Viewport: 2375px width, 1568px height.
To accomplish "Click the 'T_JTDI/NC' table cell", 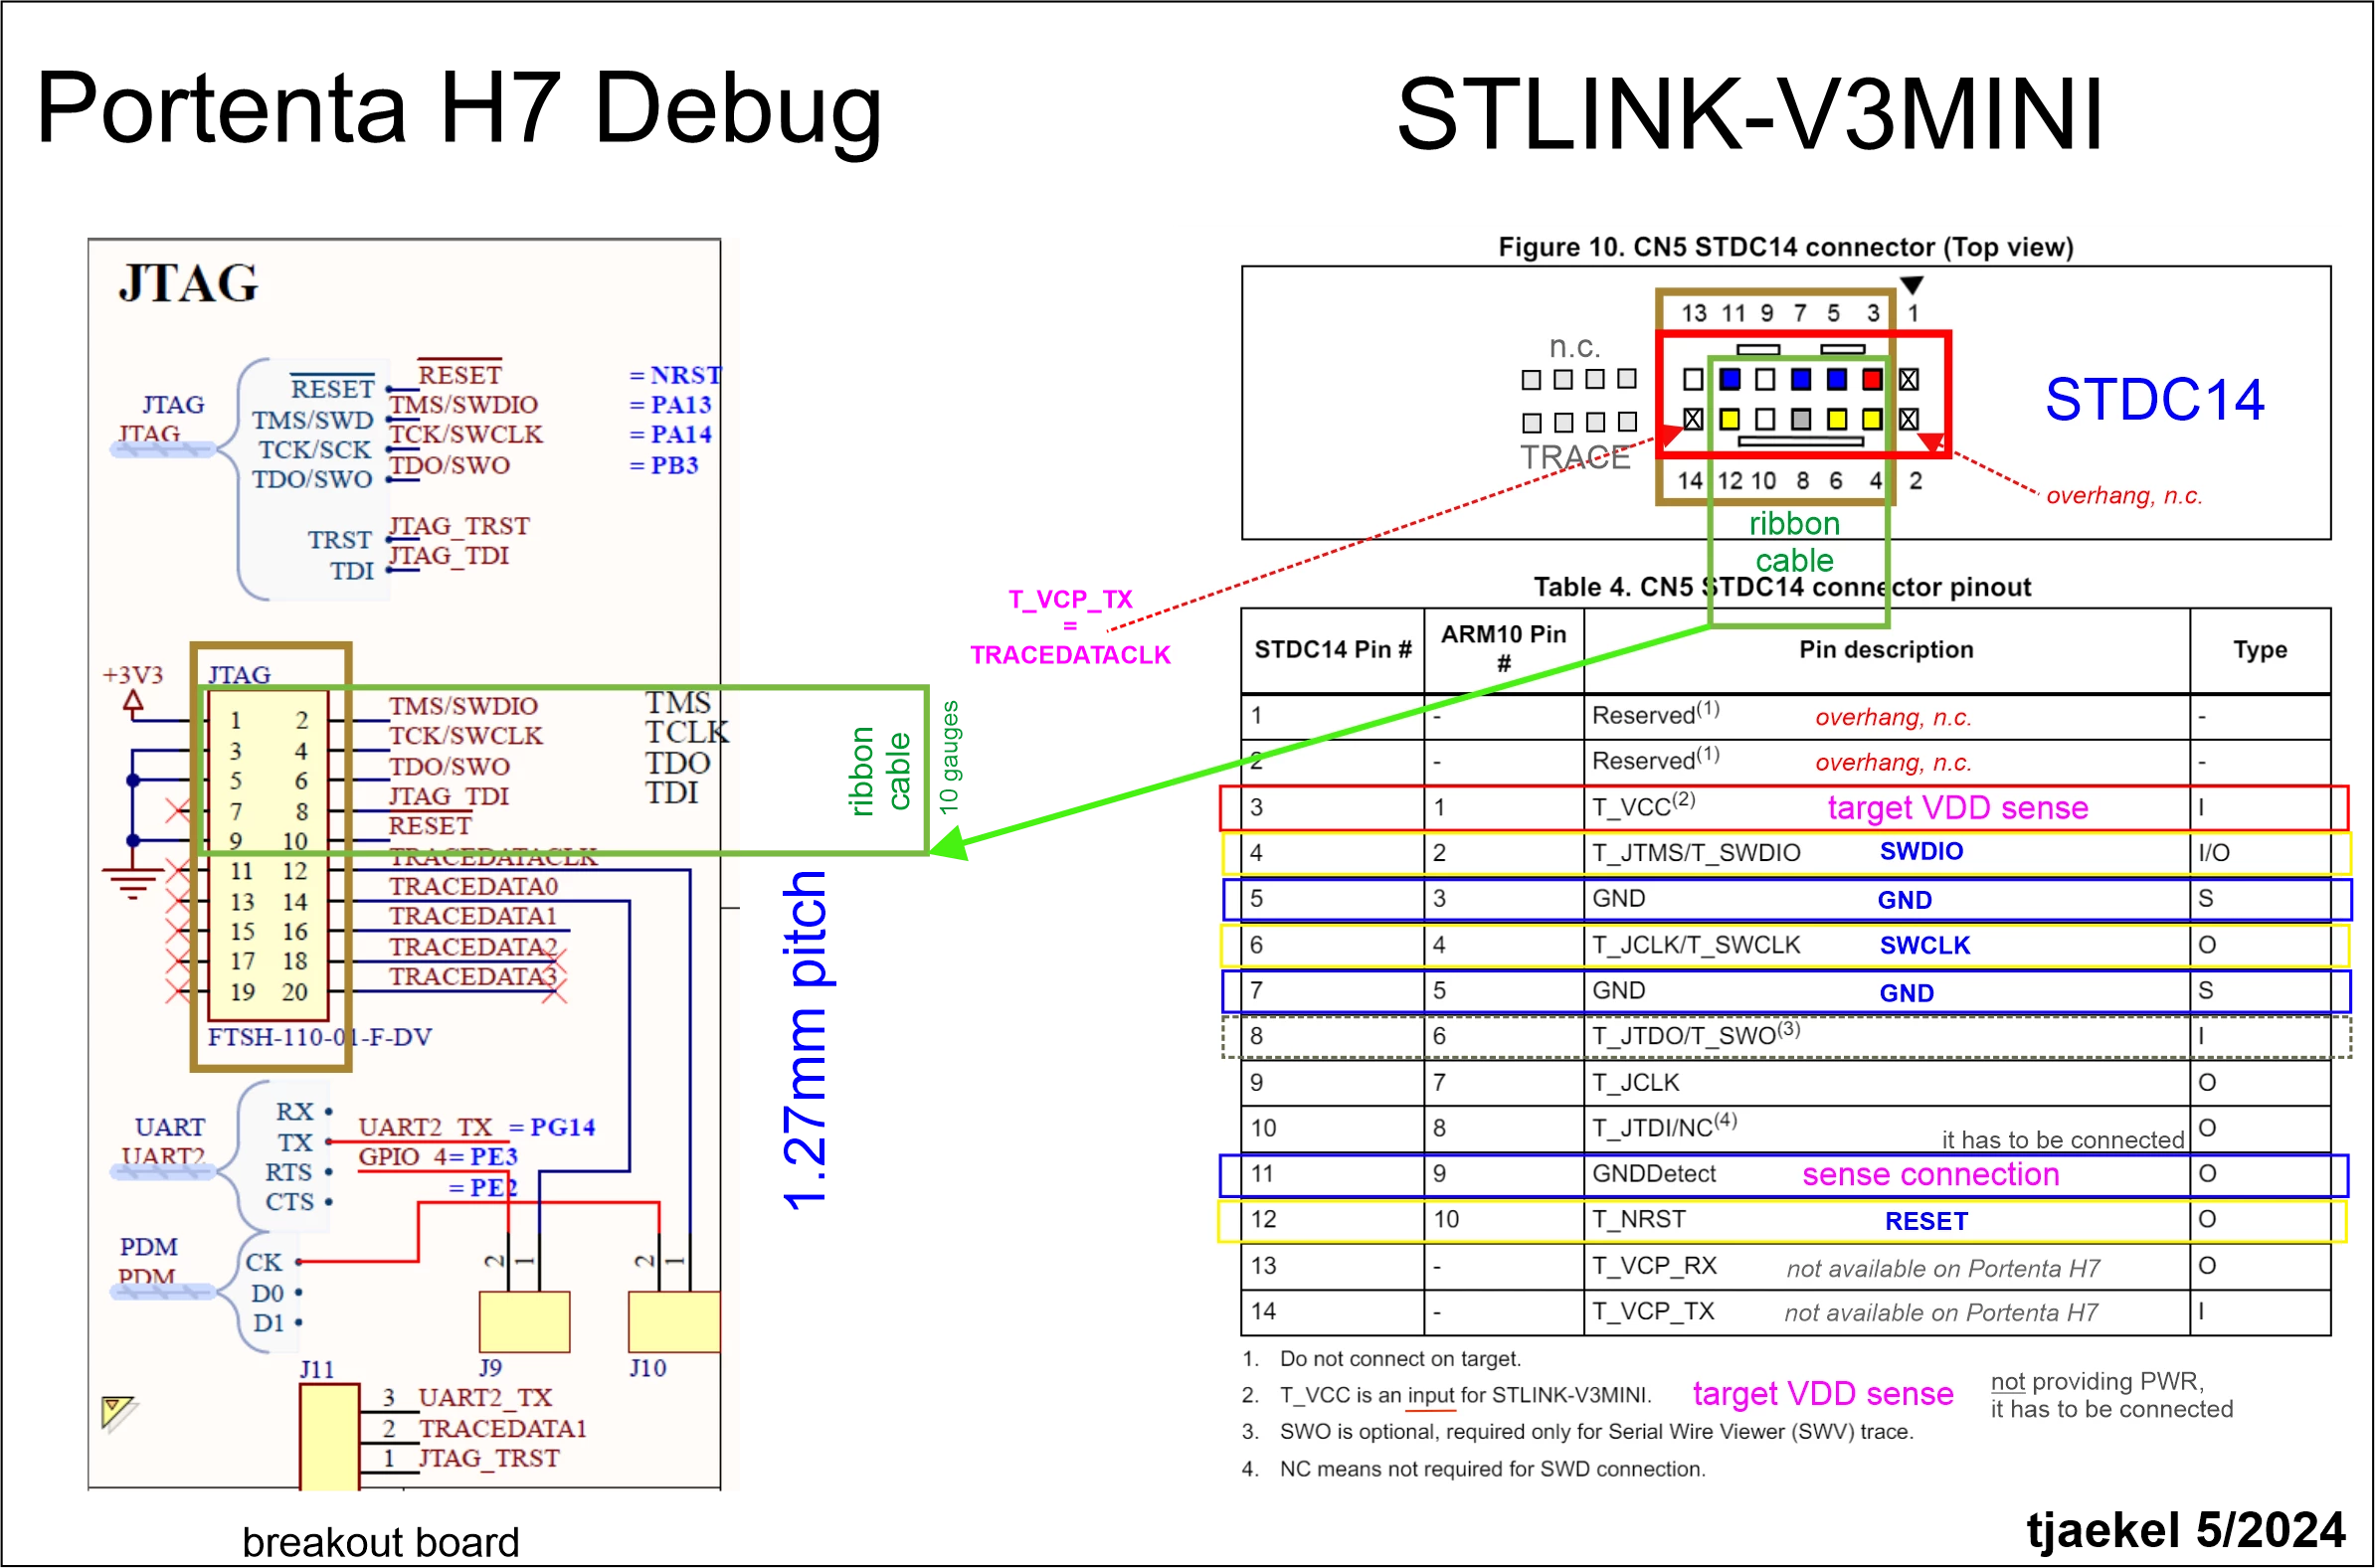I will pos(1665,1126).
